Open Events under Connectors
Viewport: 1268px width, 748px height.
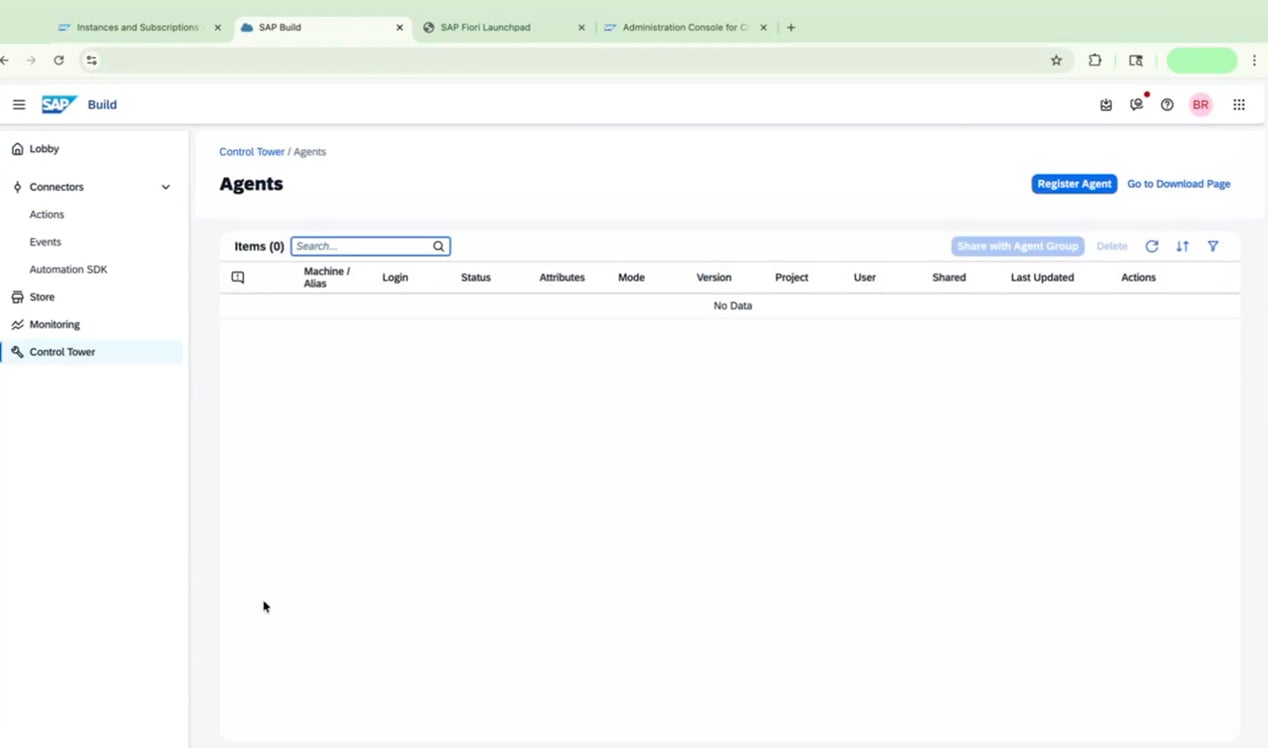[45, 242]
